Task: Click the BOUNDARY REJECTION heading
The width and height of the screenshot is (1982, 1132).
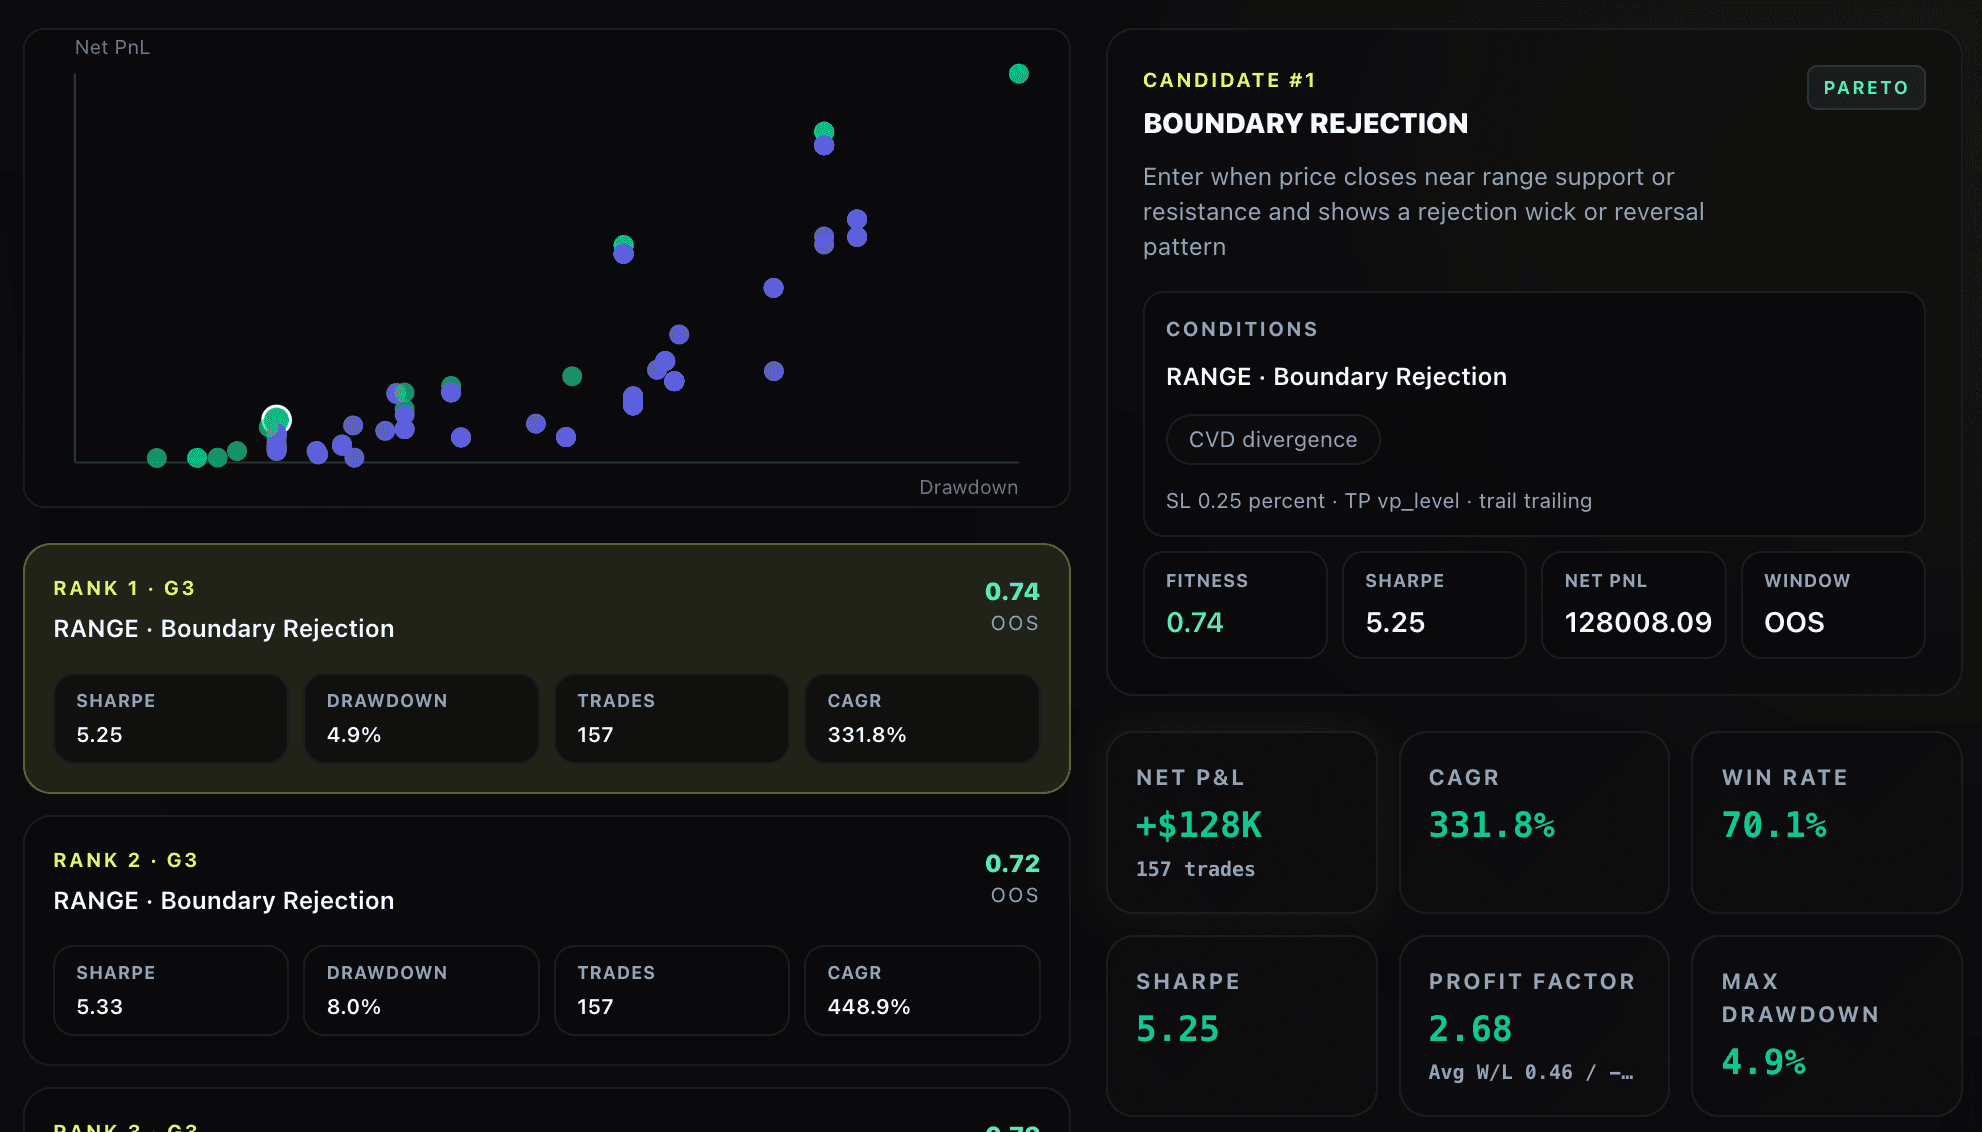Action: point(1305,123)
